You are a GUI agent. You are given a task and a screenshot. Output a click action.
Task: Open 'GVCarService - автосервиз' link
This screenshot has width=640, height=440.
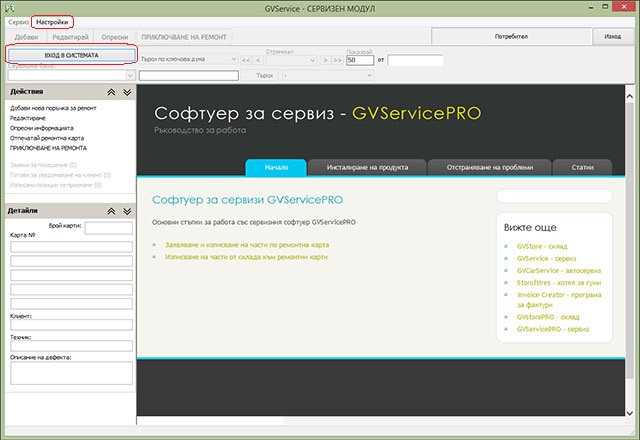559,271
